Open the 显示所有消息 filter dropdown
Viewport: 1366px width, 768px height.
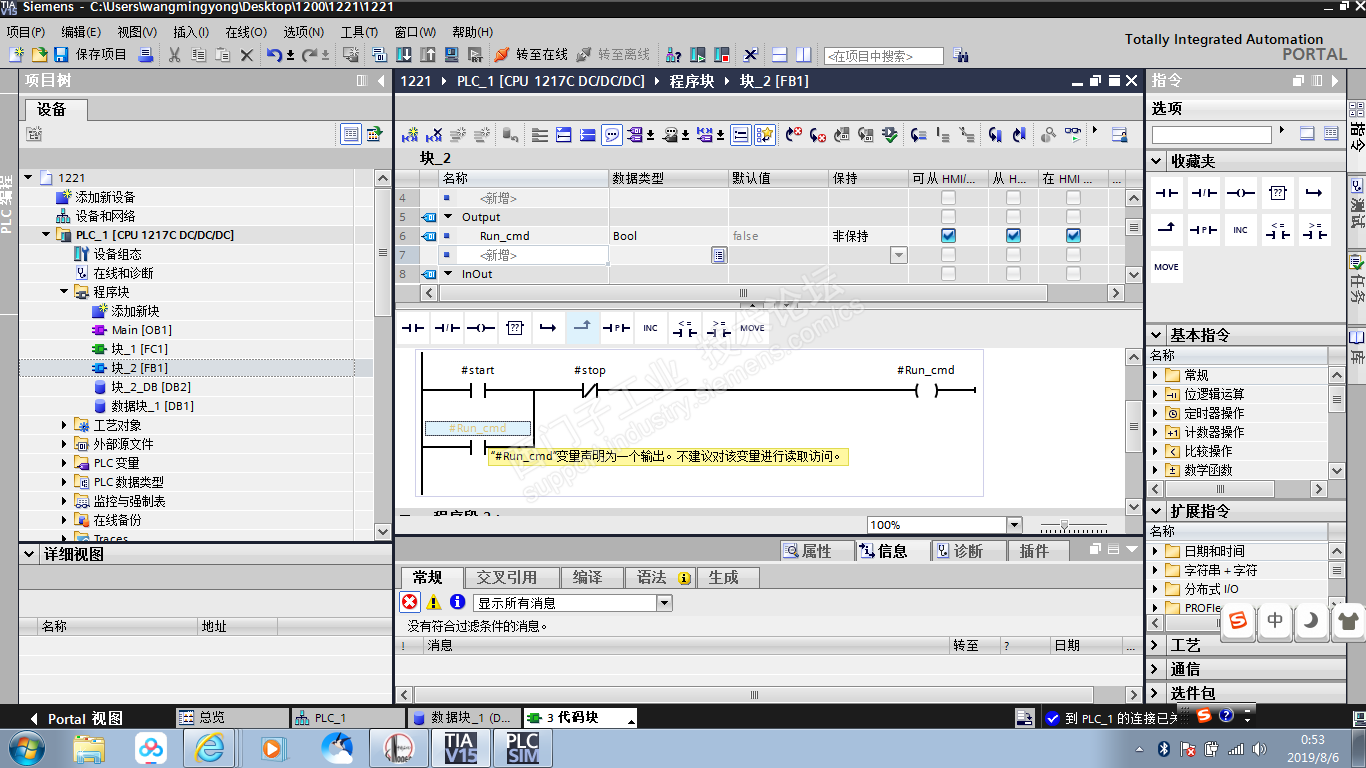click(x=664, y=603)
